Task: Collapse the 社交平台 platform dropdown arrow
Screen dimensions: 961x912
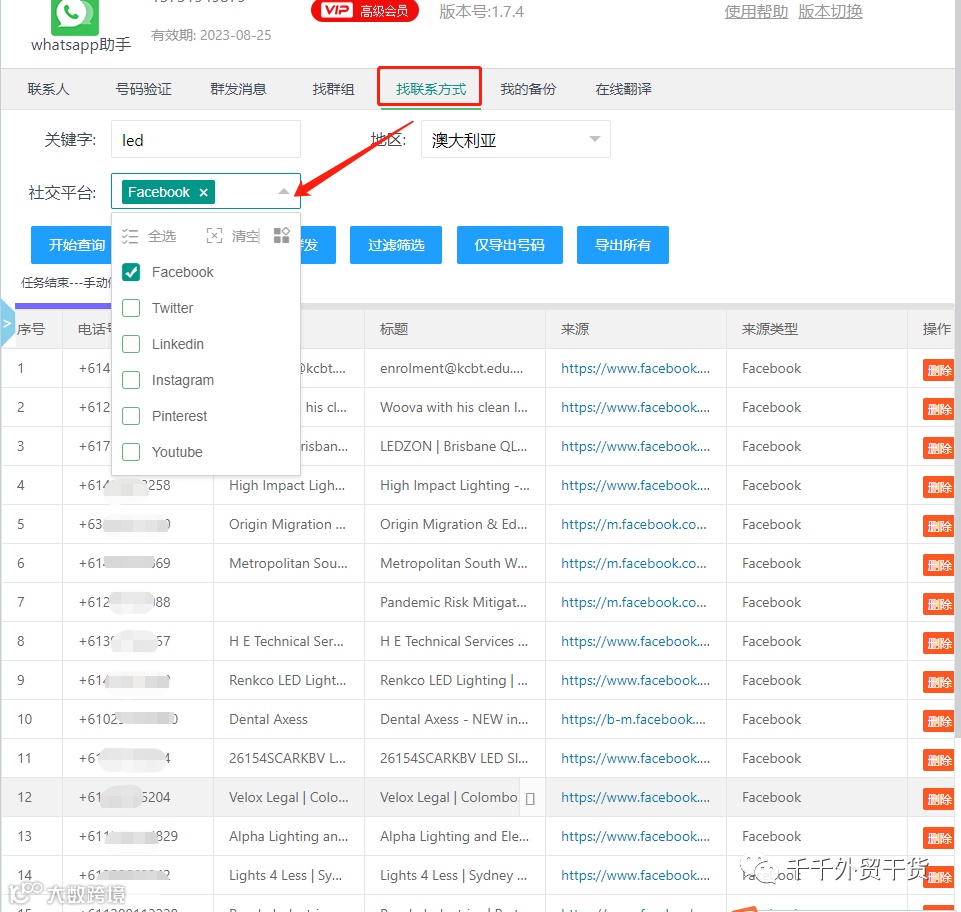Action: (283, 192)
